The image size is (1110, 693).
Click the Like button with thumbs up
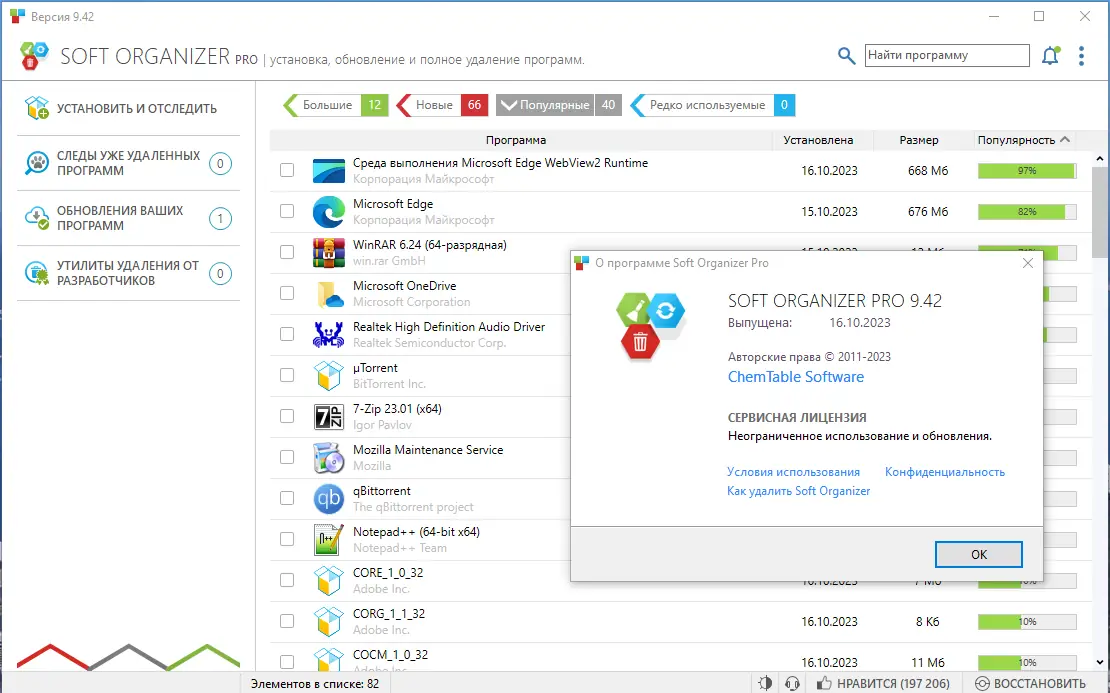(x=883, y=683)
